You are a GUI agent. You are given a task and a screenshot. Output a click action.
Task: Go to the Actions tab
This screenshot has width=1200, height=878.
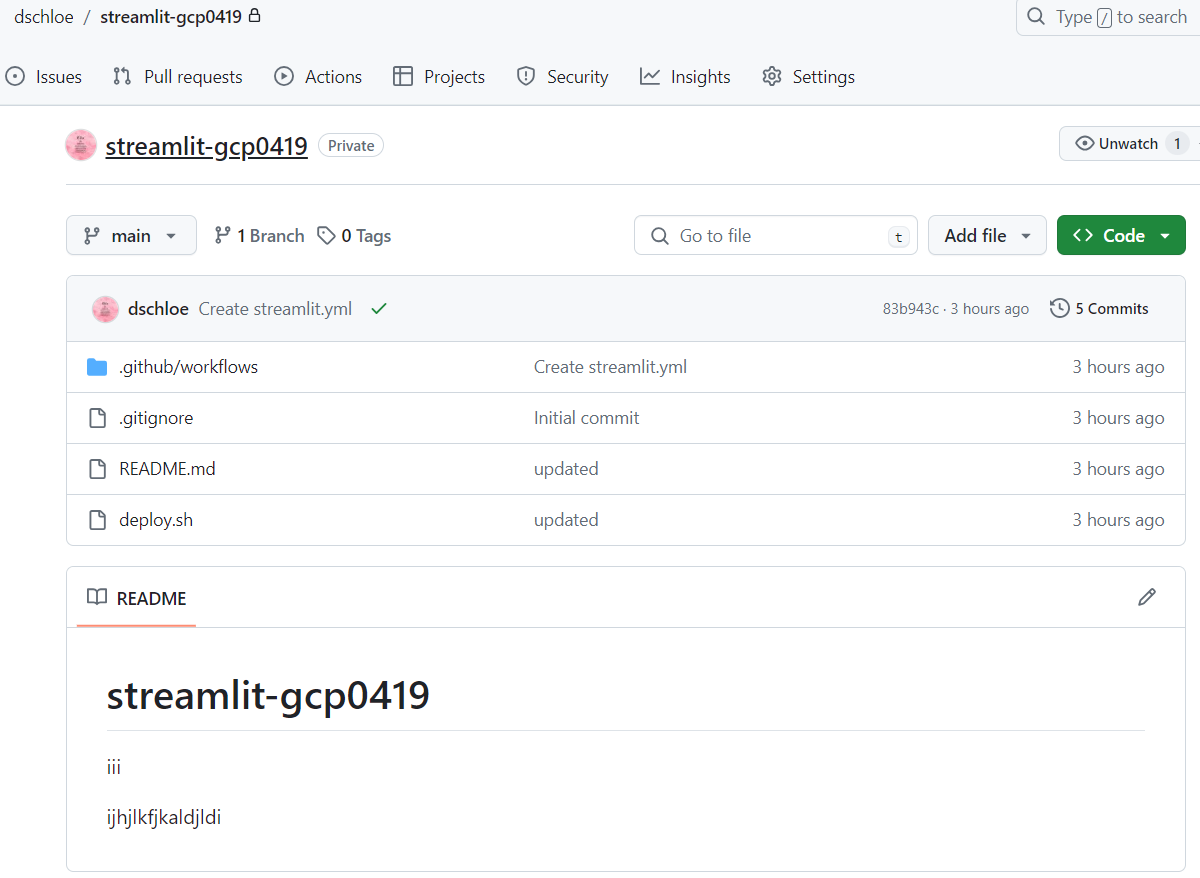coord(319,77)
